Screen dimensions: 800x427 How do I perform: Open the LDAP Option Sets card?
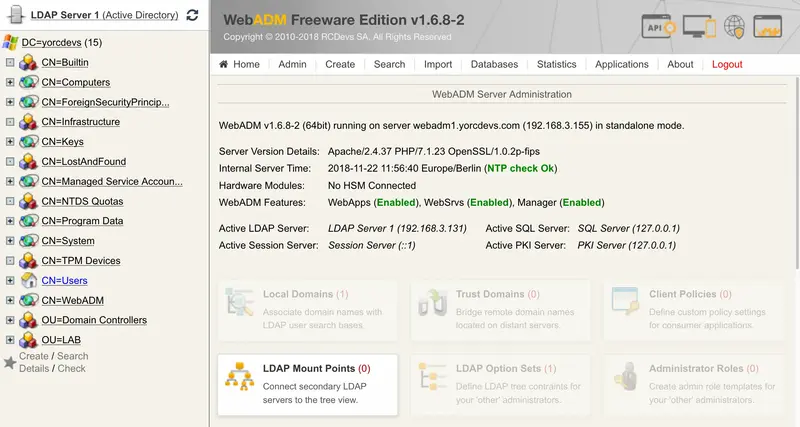[x=501, y=385]
